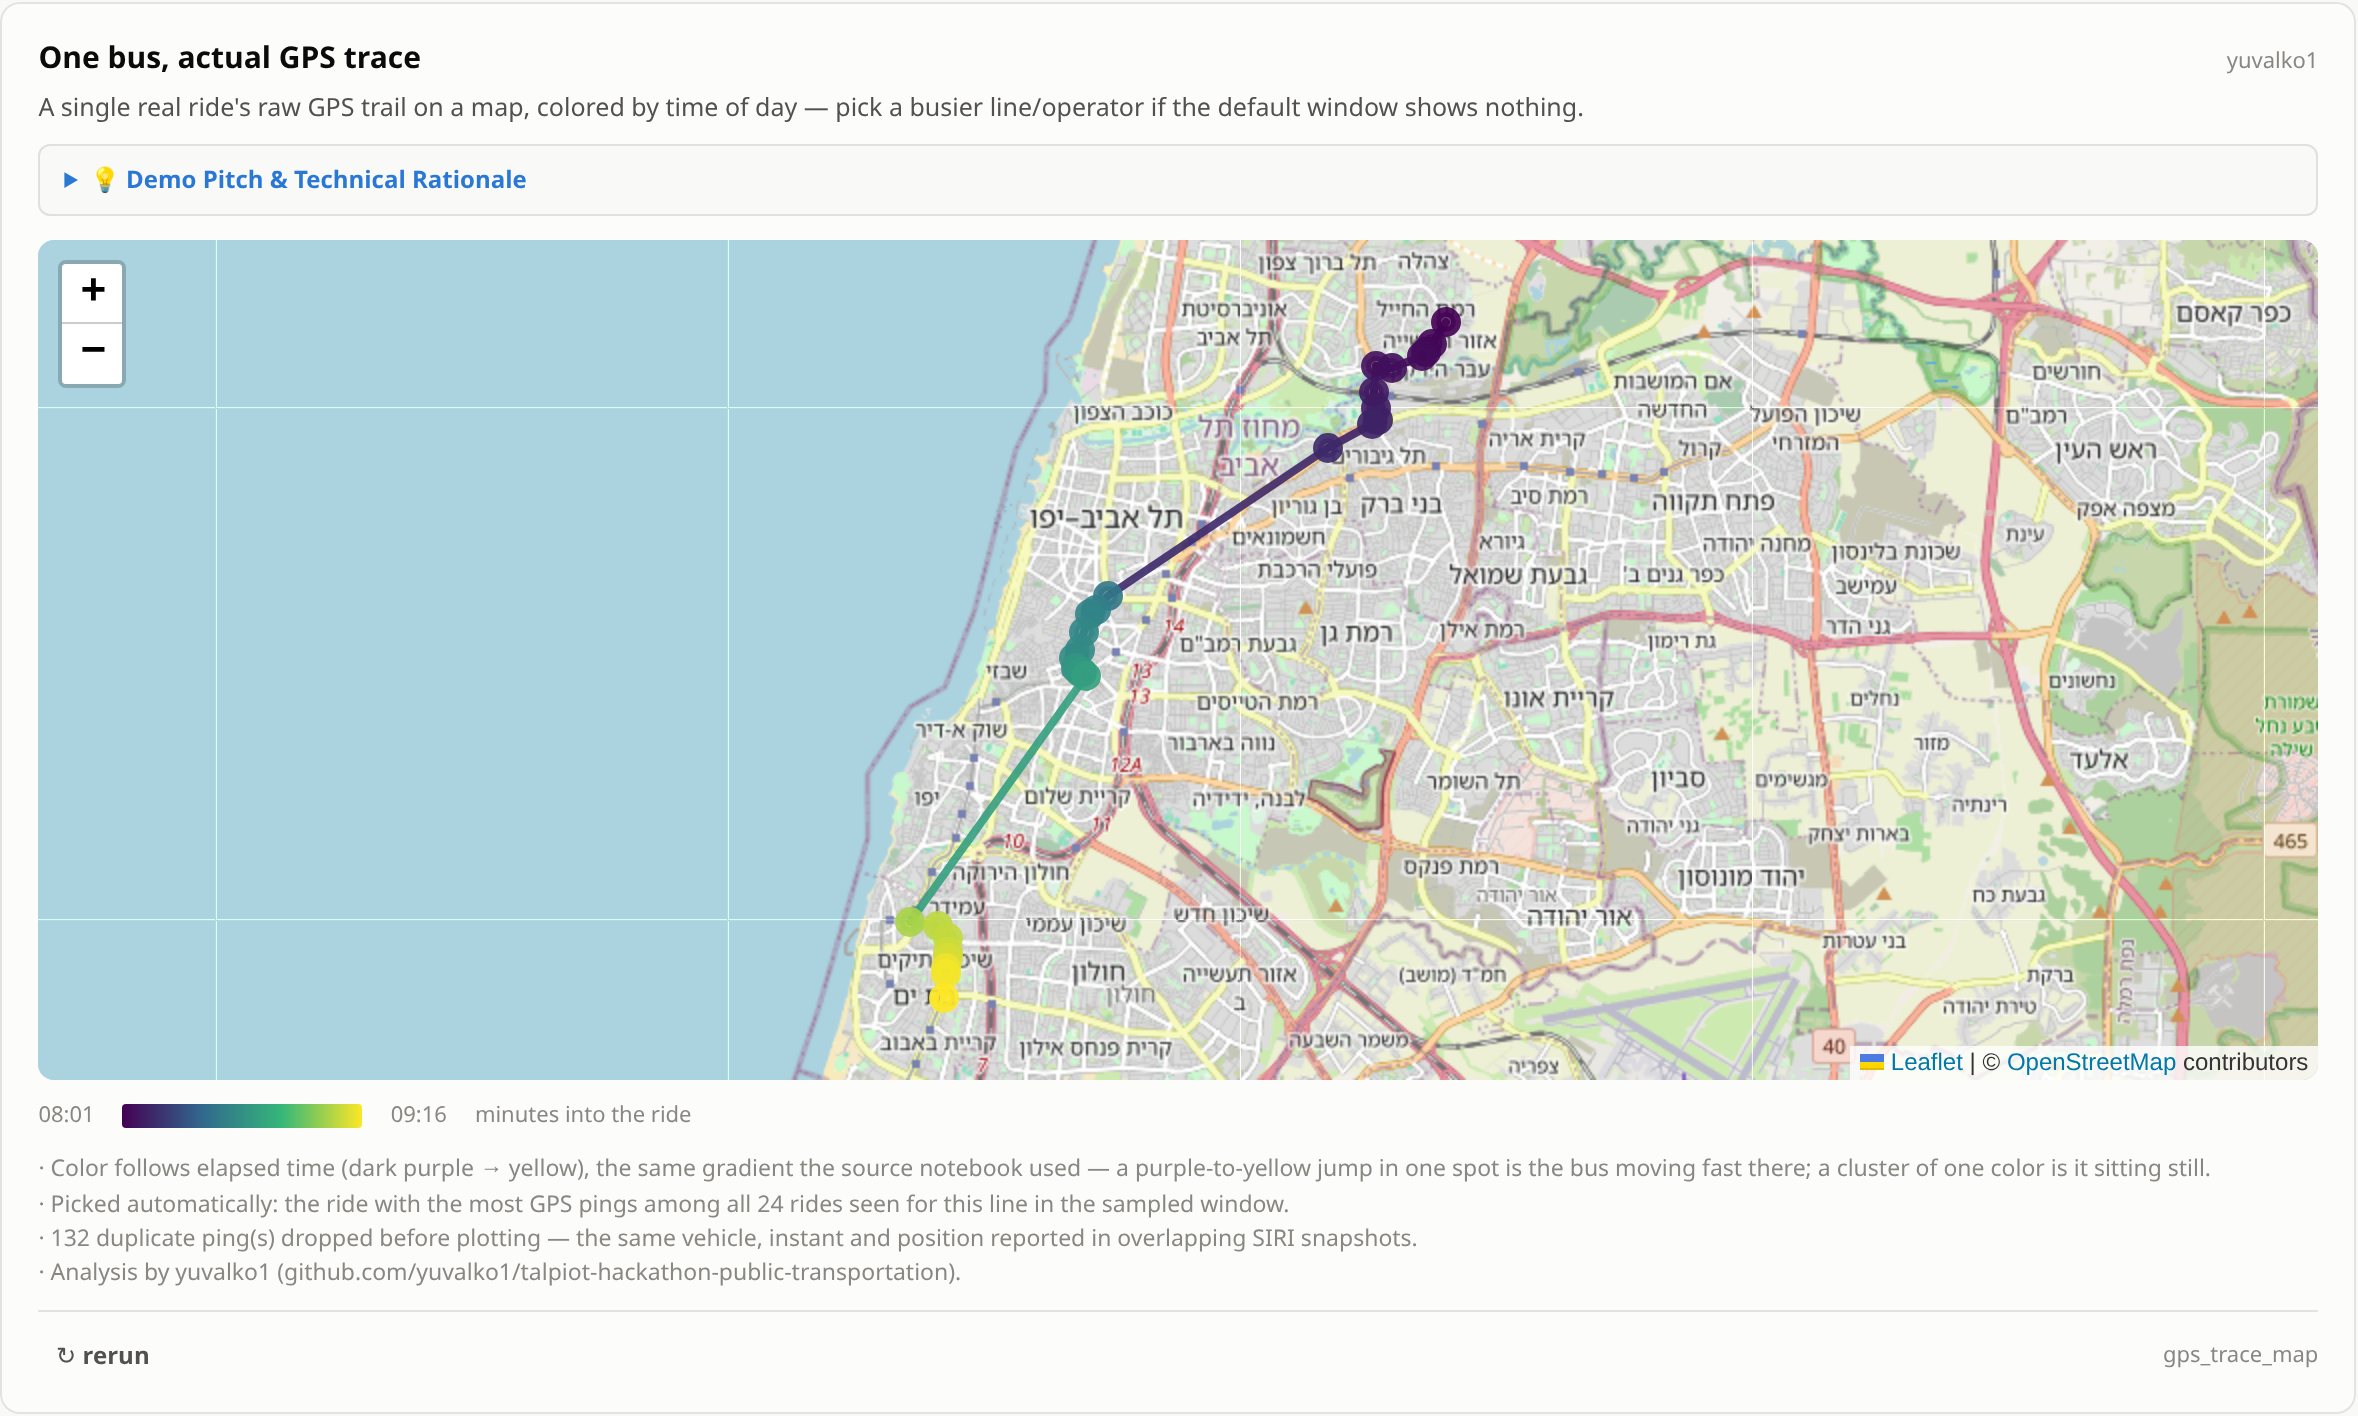Click the 09:16 end time label

coord(418,1115)
